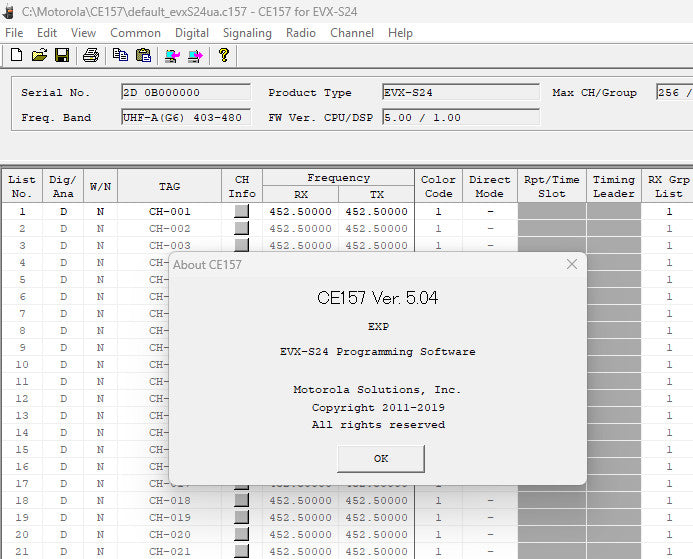Open the Edit menu
The image size is (693, 559).
pyautogui.click(x=47, y=33)
